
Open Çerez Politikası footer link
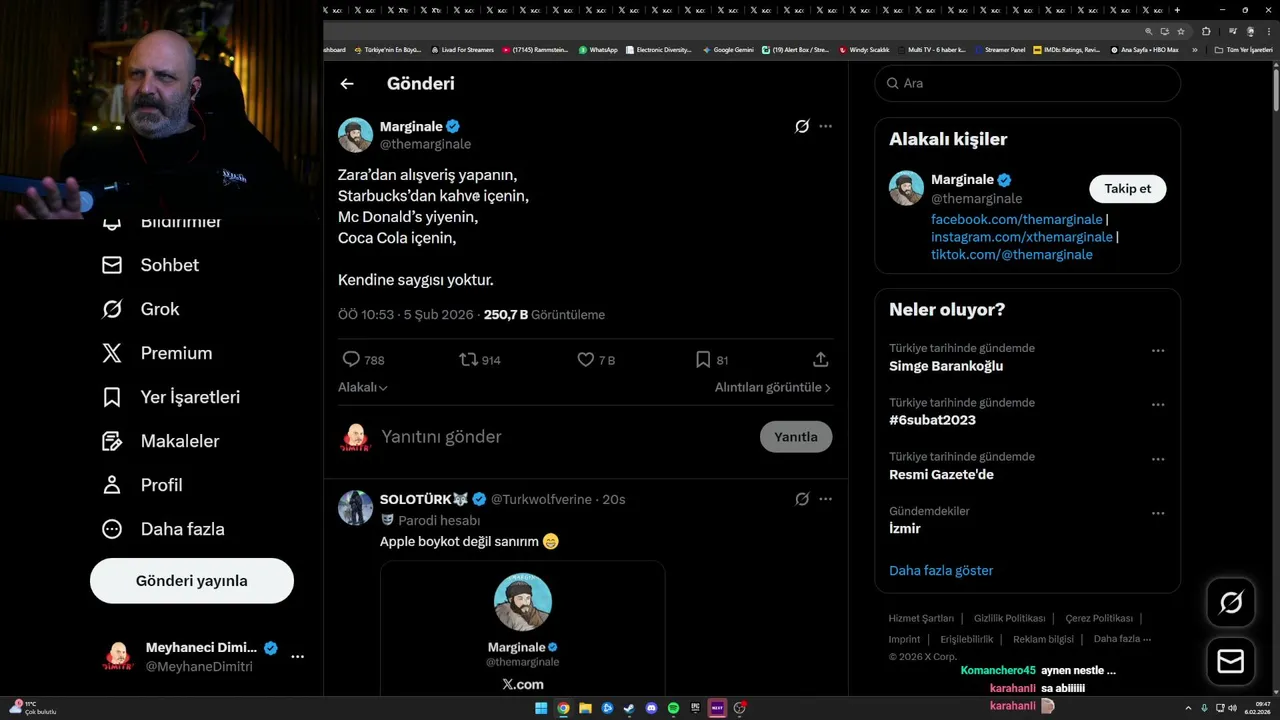click(1099, 618)
